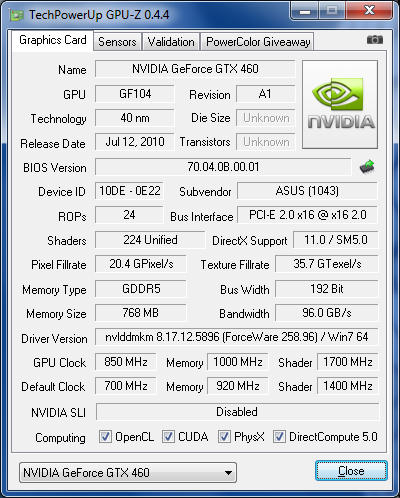Click the Device ID 10DE - 0E22 field
This screenshot has width=400, height=498.
pyautogui.click(x=129, y=191)
